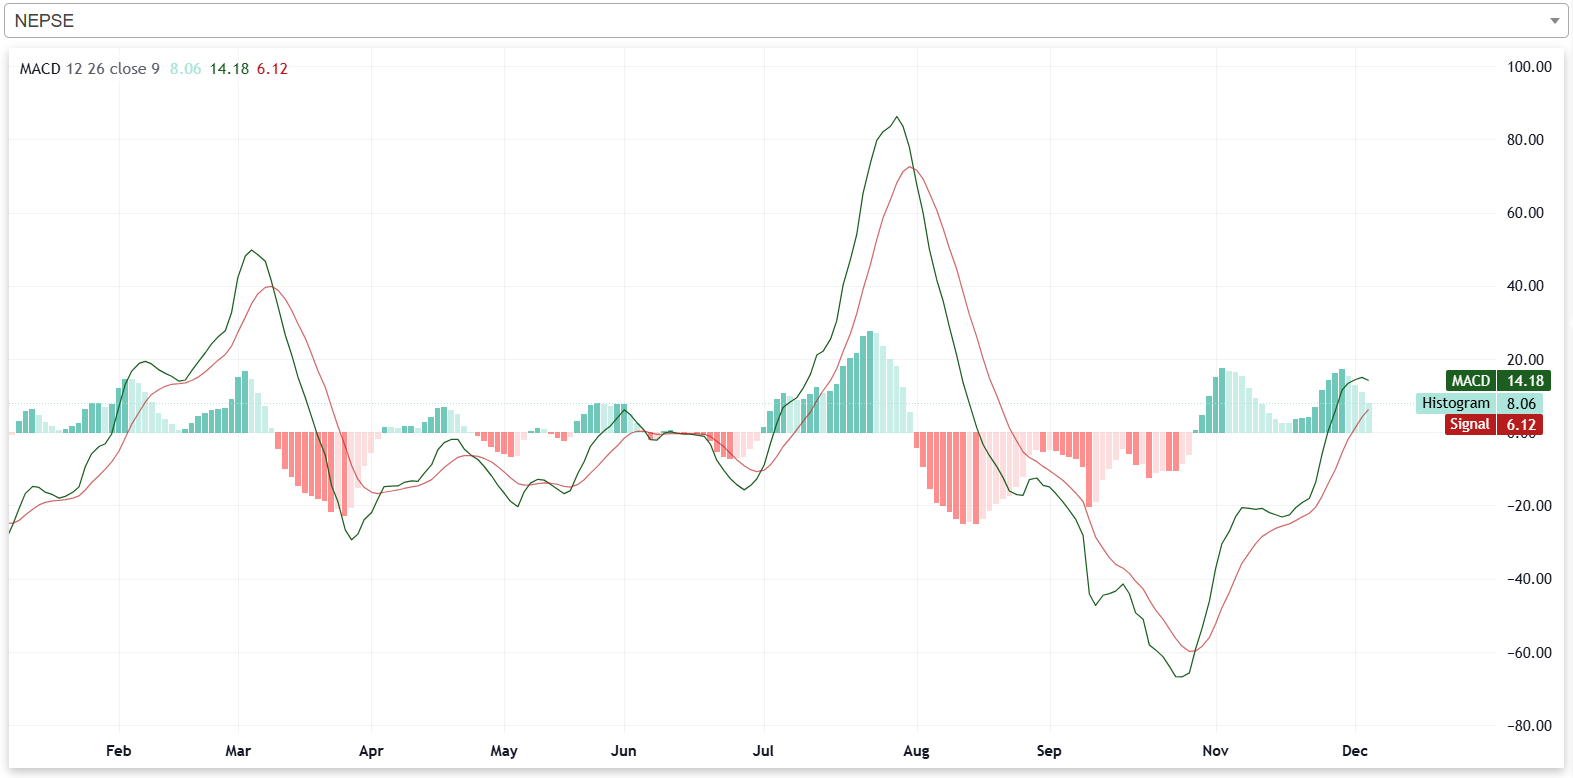The height and width of the screenshot is (778, 1573).
Task: Click the MACD 12 26 close 9 legend title
Action: point(90,69)
